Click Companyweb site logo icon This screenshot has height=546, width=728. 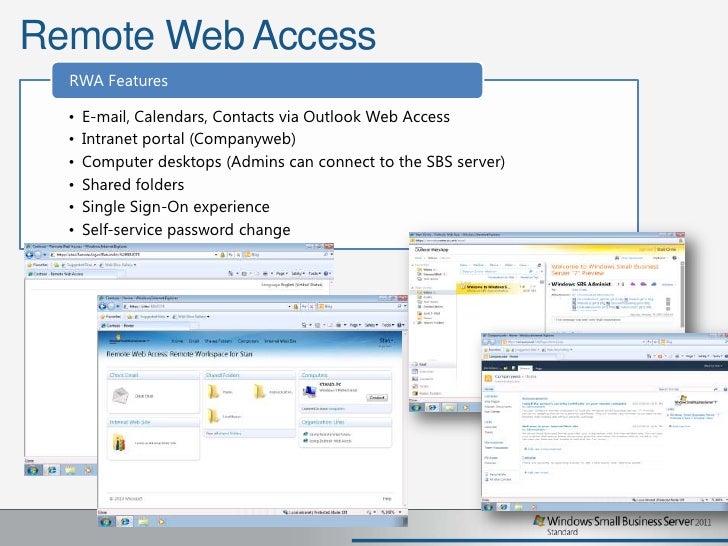[488, 378]
